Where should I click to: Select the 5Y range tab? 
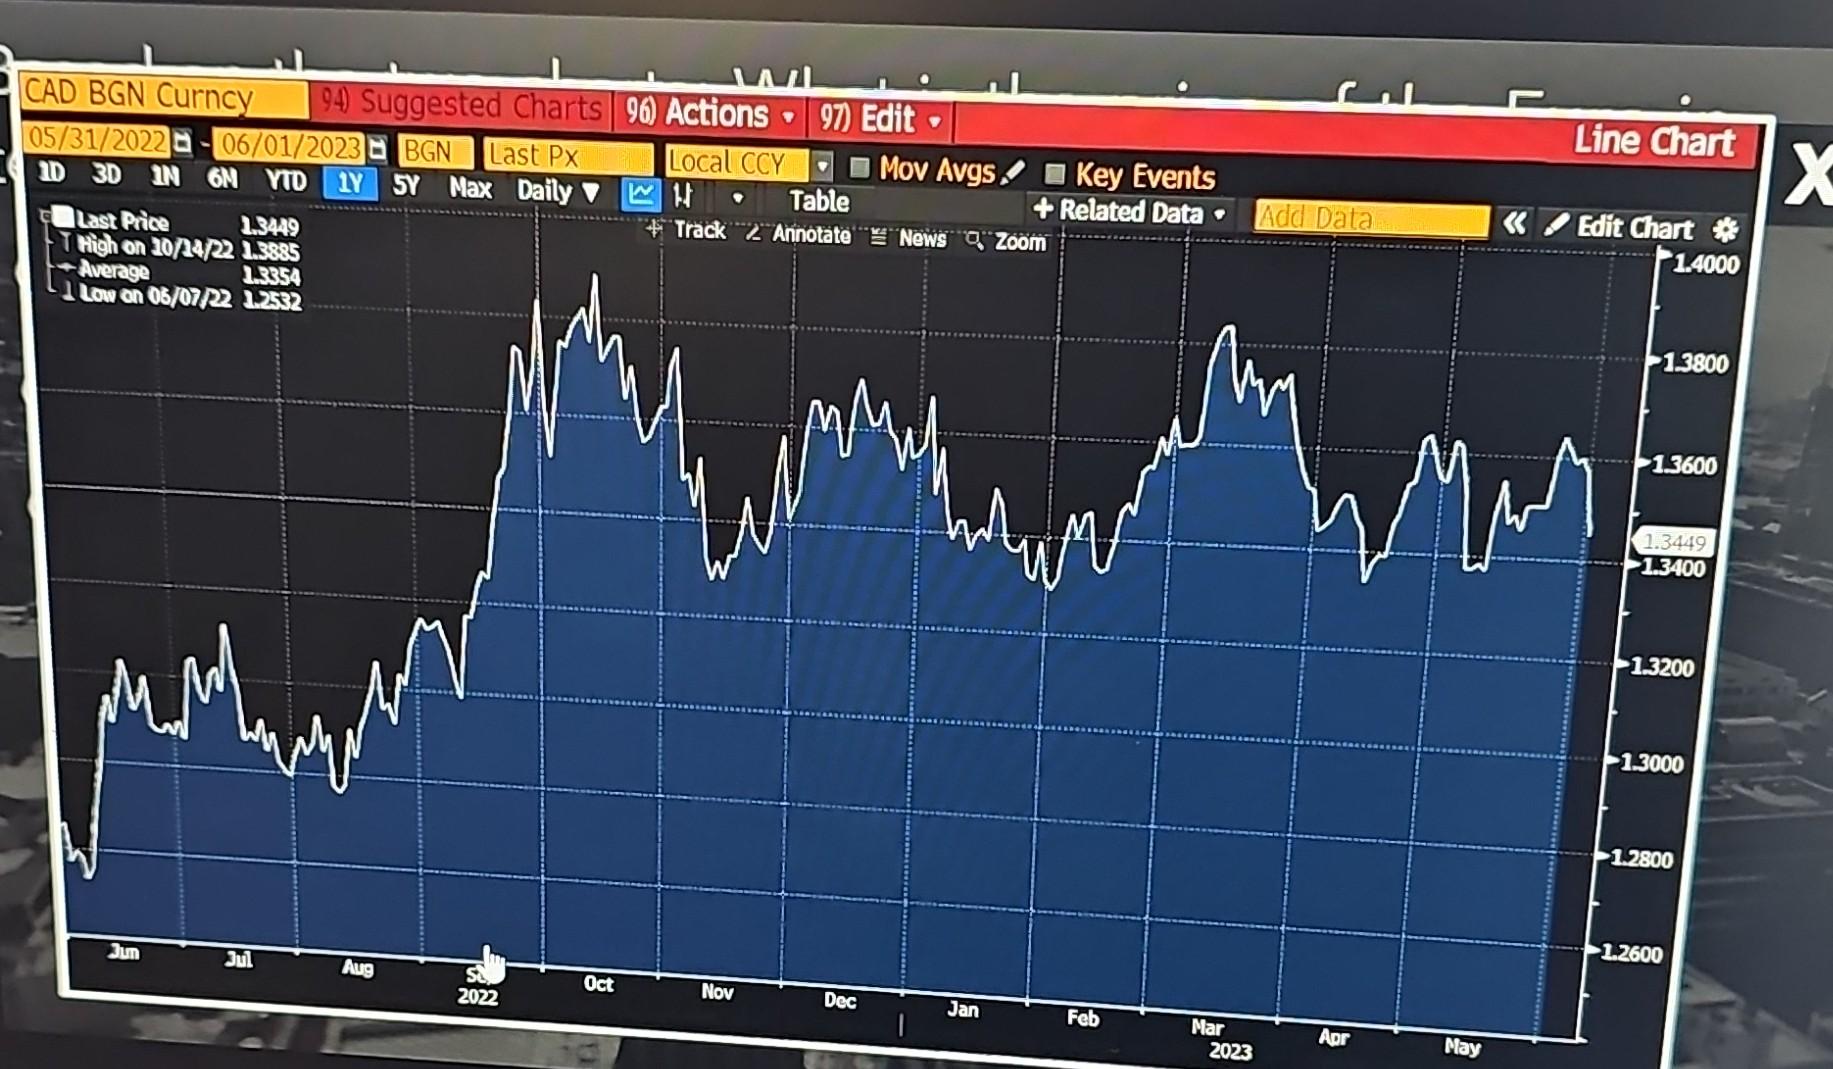406,186
